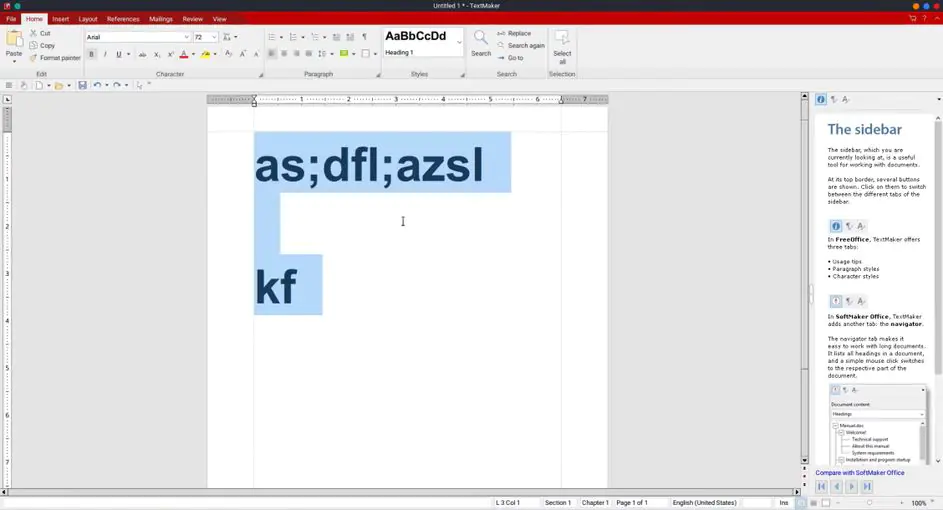Click the red font color swatch
Viewport: 943px width, 510px height.
(x=184, y=54)
